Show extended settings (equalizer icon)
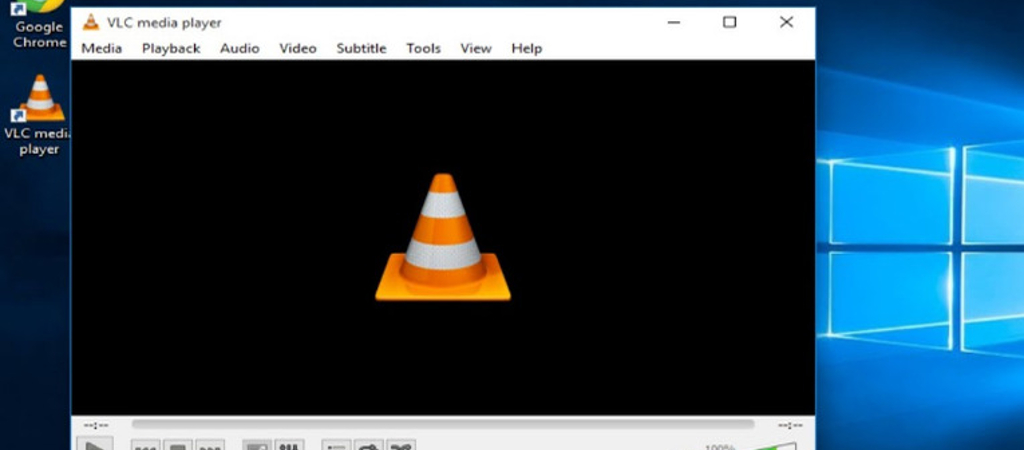Image resolution: width=1024 pixels, height=450 pixels. click(289, 445)
